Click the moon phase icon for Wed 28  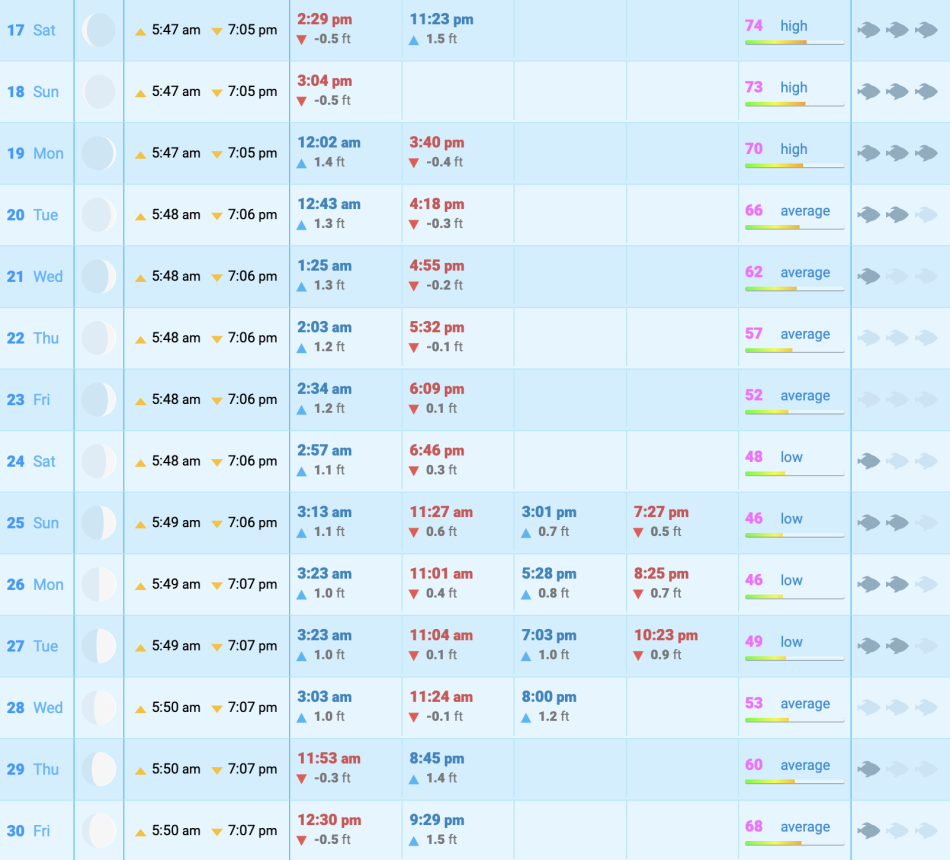[x=99, y=707]
